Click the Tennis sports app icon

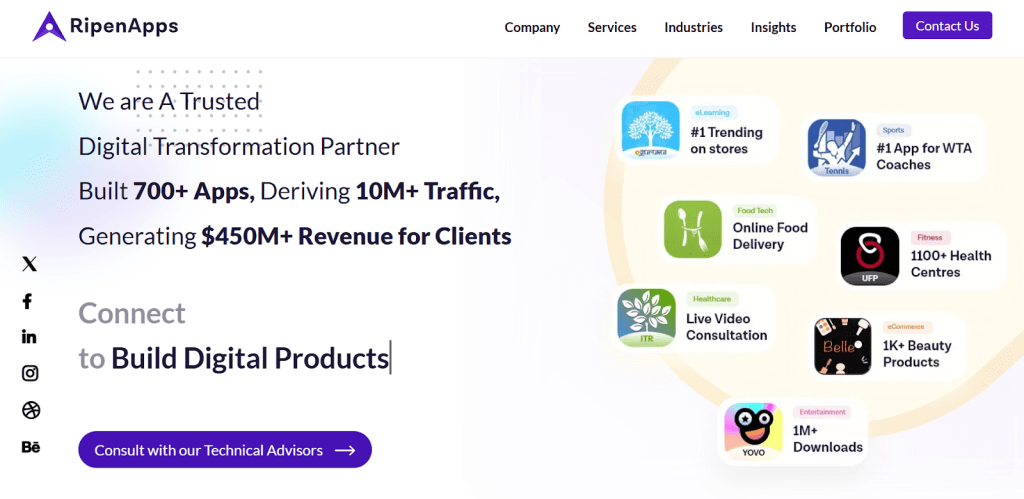(x=836, y=148)
